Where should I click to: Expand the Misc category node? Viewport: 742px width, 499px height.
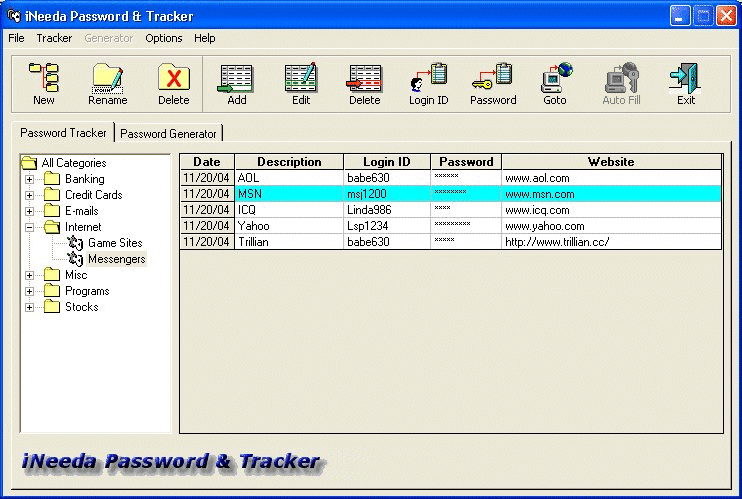point(29,276)
